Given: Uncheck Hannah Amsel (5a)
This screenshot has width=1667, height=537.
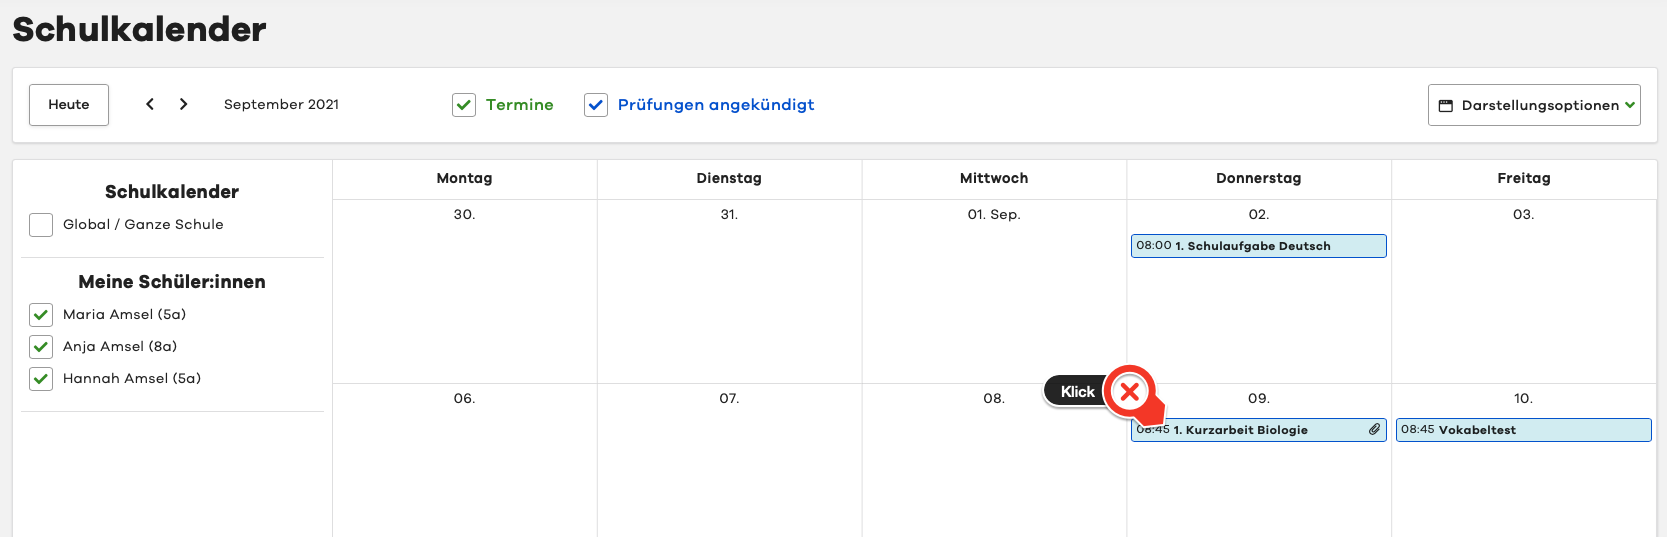Looking at the screenshot, I should (x=41, y=379).
